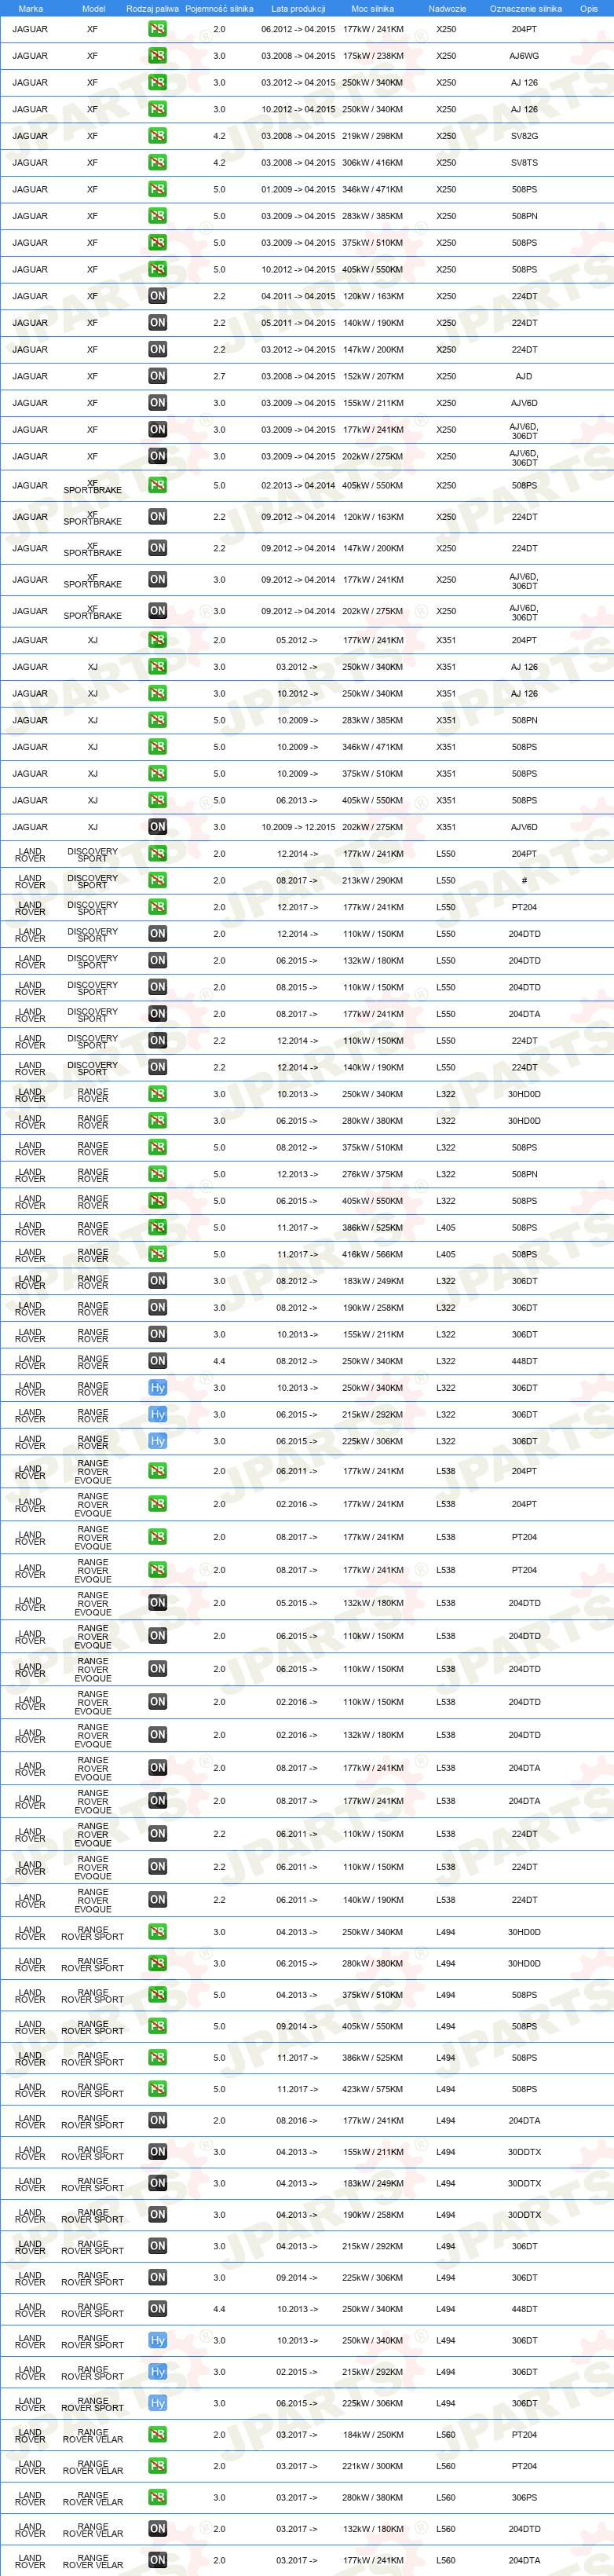Viewport: 614px width, 2576px height.
Task: Click diesel icon in Discovery Sport 204DTA row
Action: (x=157, y=1014)
